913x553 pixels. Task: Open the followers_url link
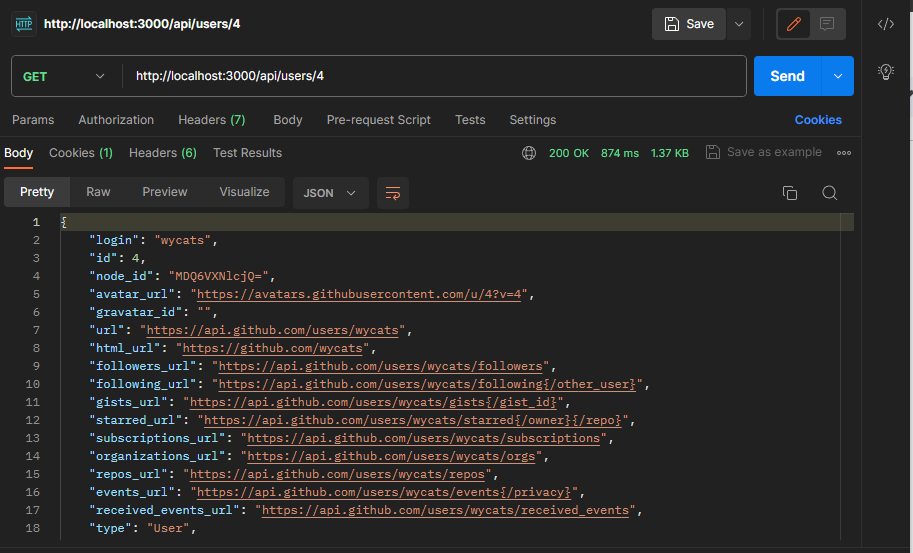(x=381, y=366)
